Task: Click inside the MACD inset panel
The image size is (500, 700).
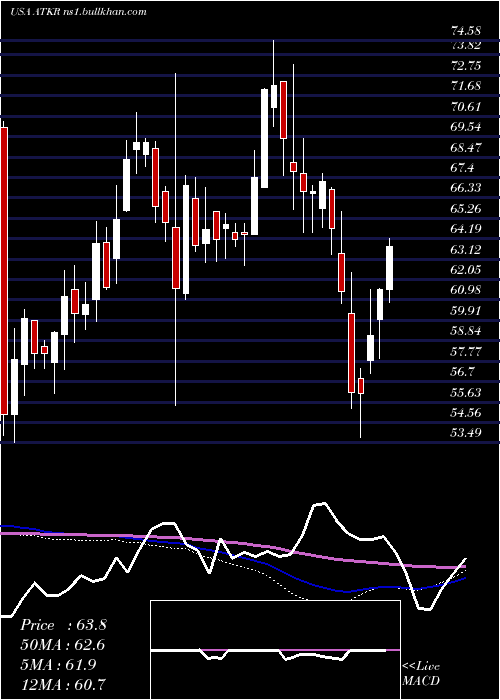Action: tap(275, 650)
